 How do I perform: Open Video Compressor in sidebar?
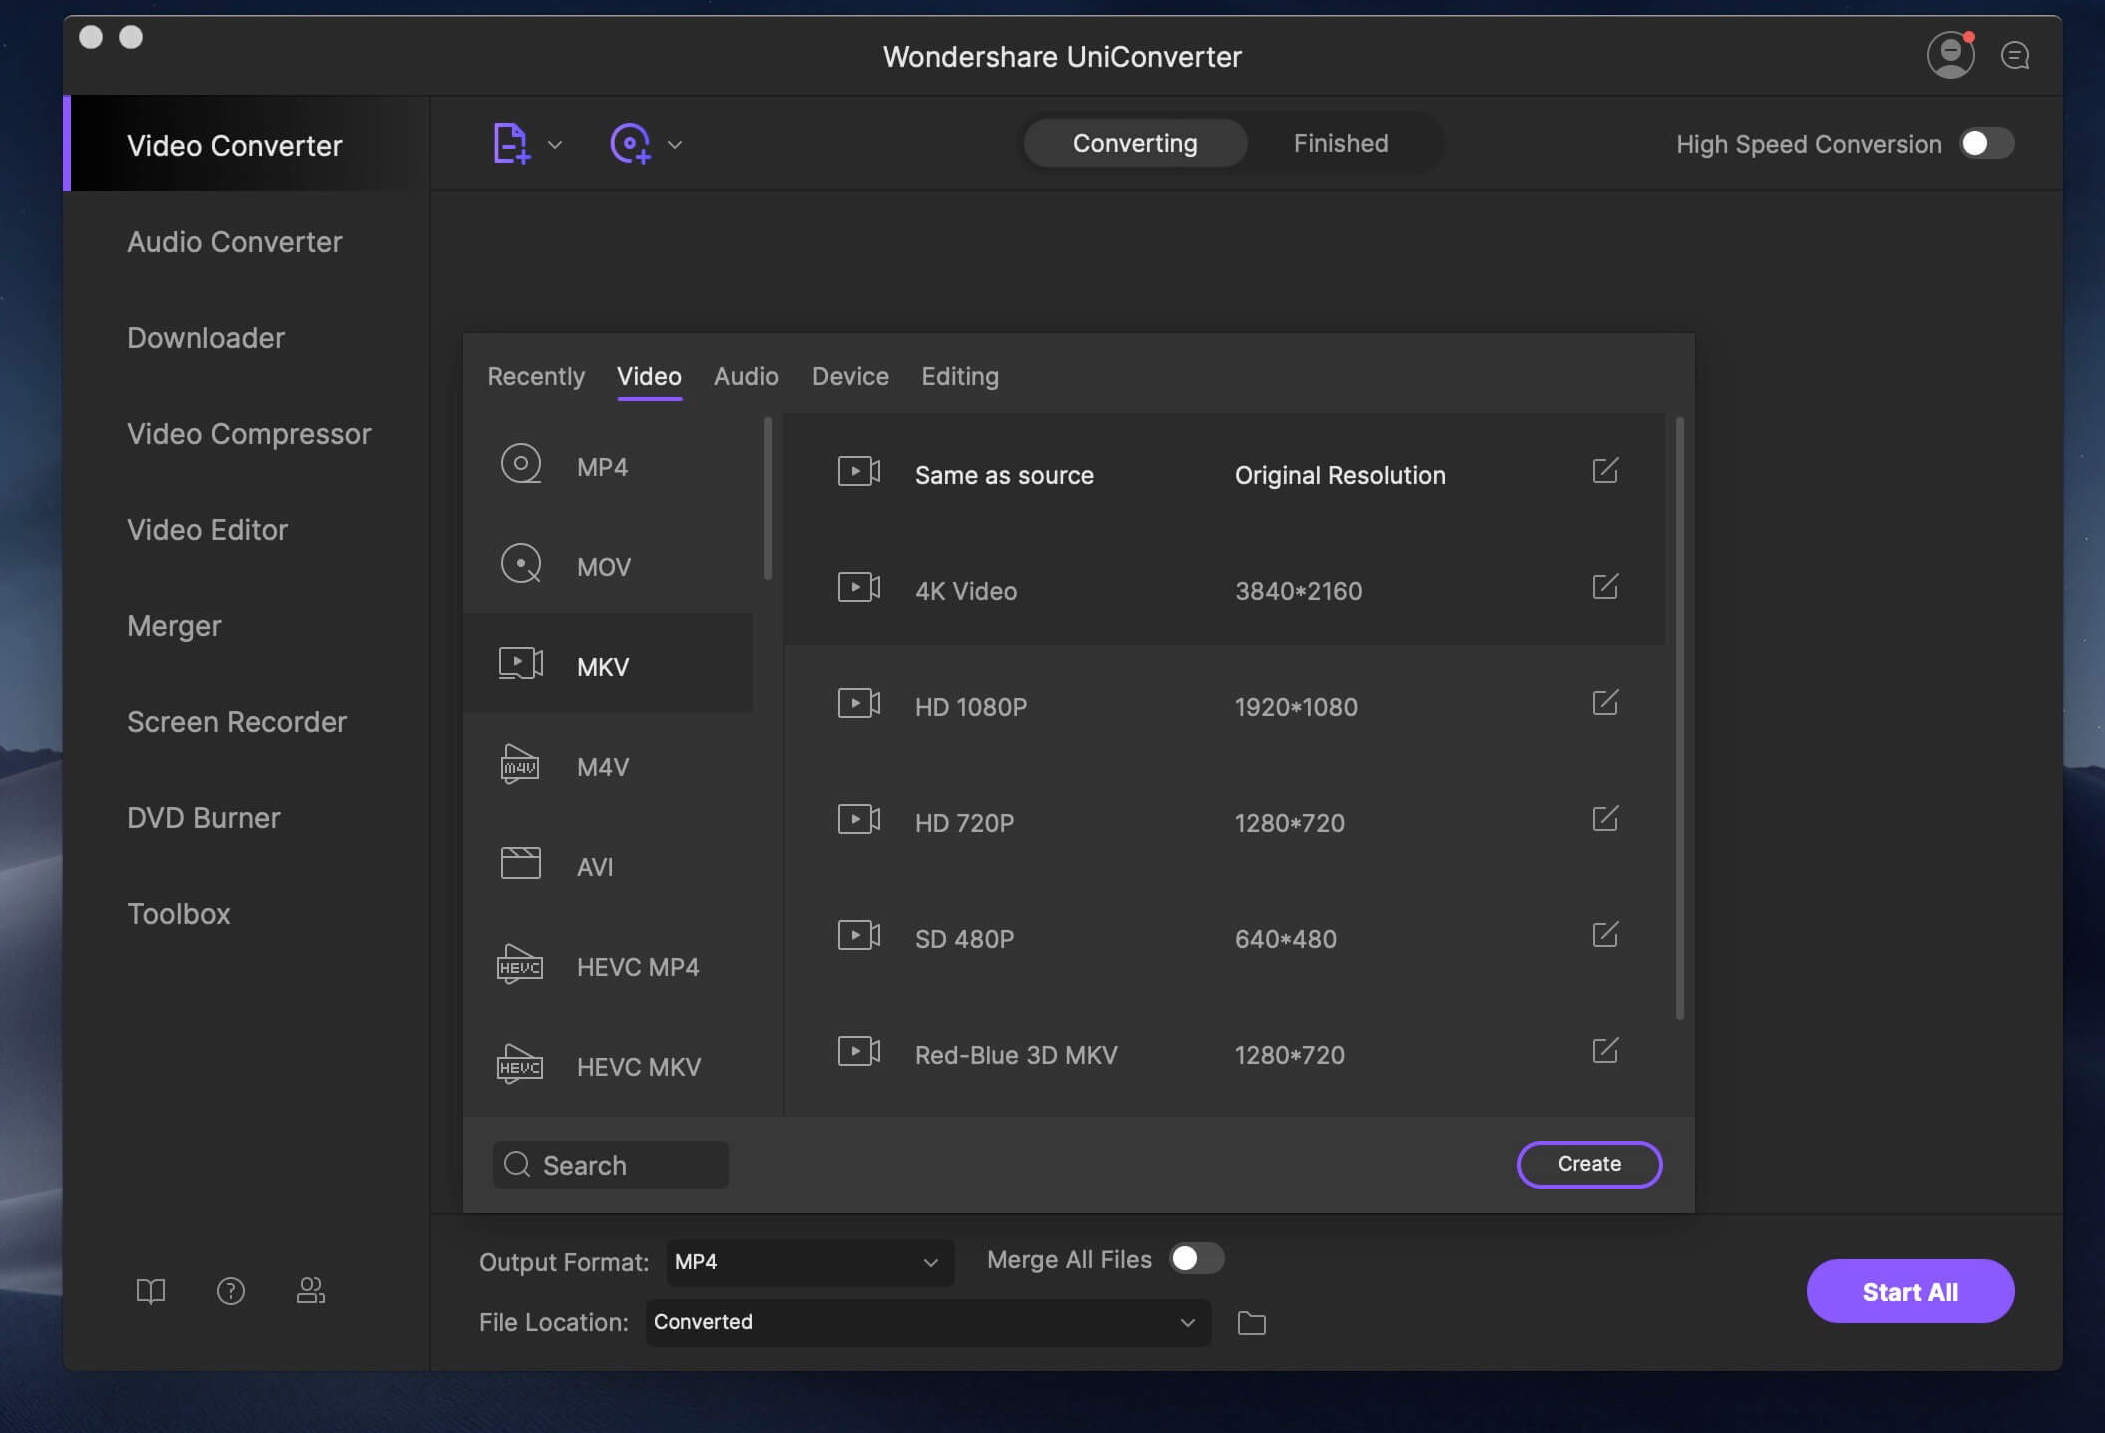(x=249, y=433)
